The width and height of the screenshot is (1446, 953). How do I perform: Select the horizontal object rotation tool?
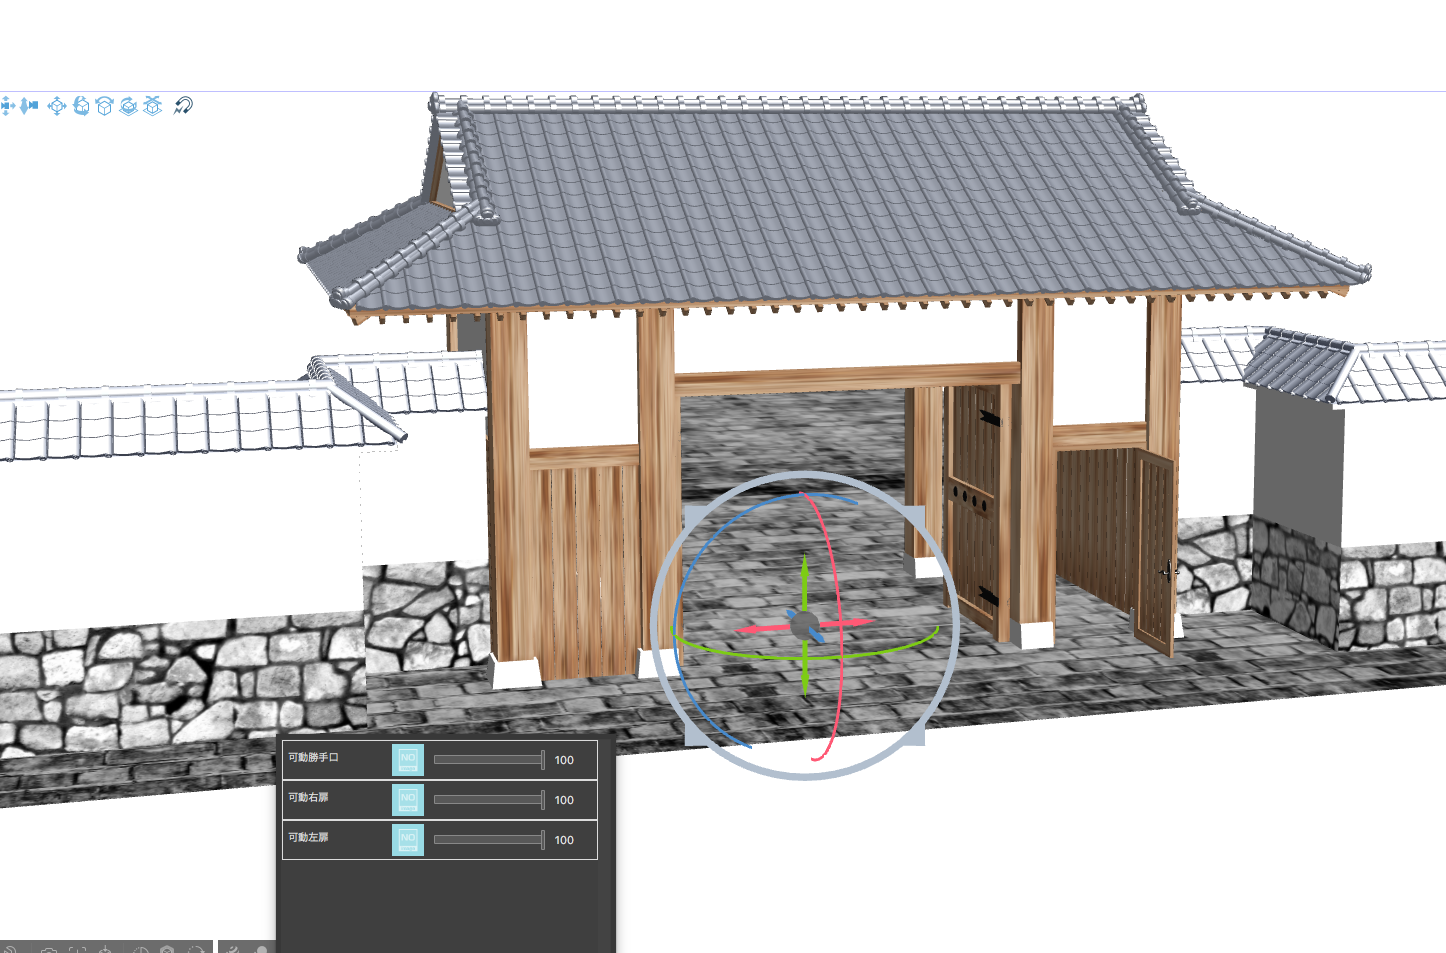tap(104, 106)
